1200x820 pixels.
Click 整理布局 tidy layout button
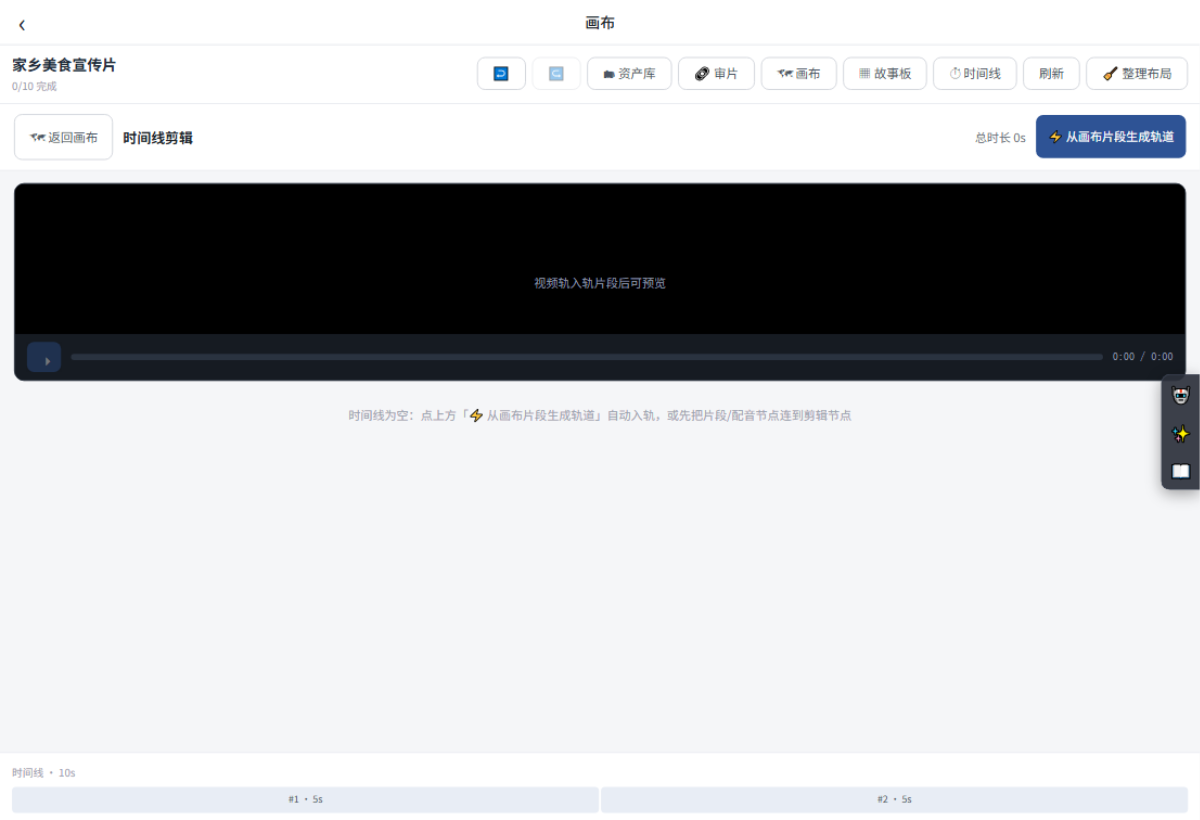click(1137, 73)
